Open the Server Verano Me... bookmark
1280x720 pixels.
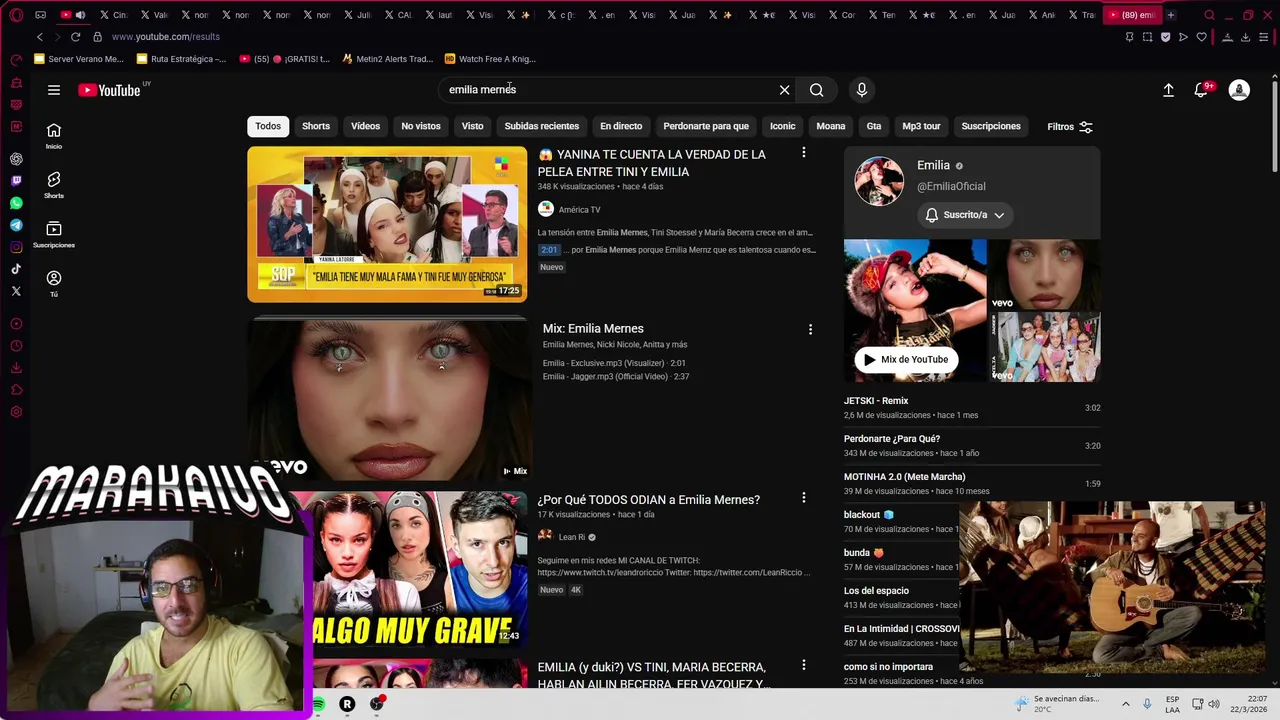pyautogui.click(x=79, y=59)
